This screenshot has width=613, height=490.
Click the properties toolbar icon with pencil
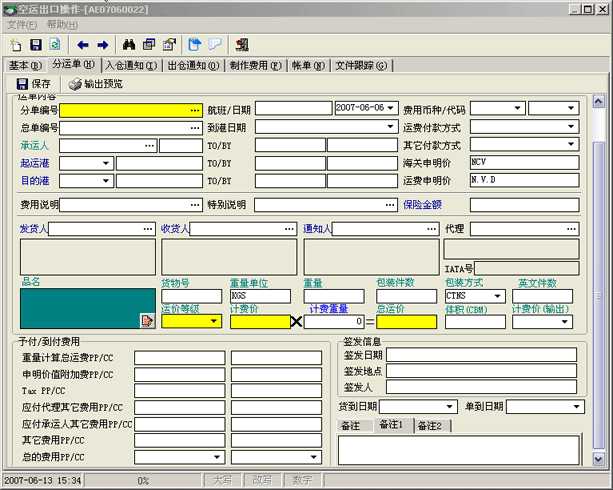click(169, 45)
